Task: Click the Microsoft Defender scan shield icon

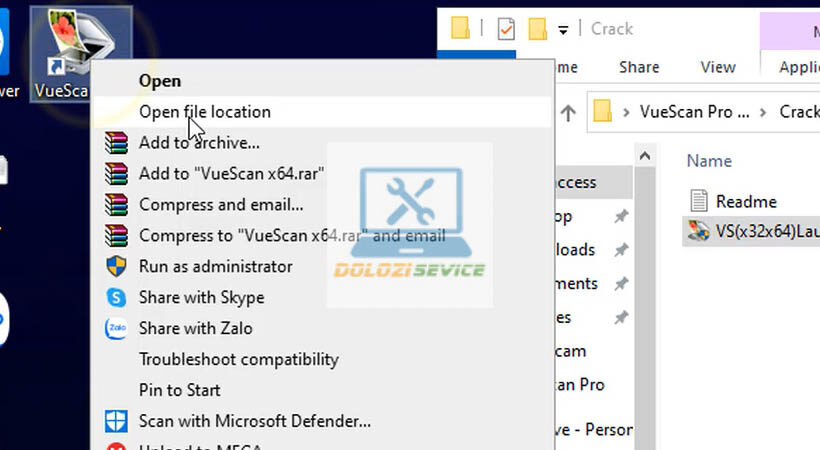Action: tap(117, 422)
